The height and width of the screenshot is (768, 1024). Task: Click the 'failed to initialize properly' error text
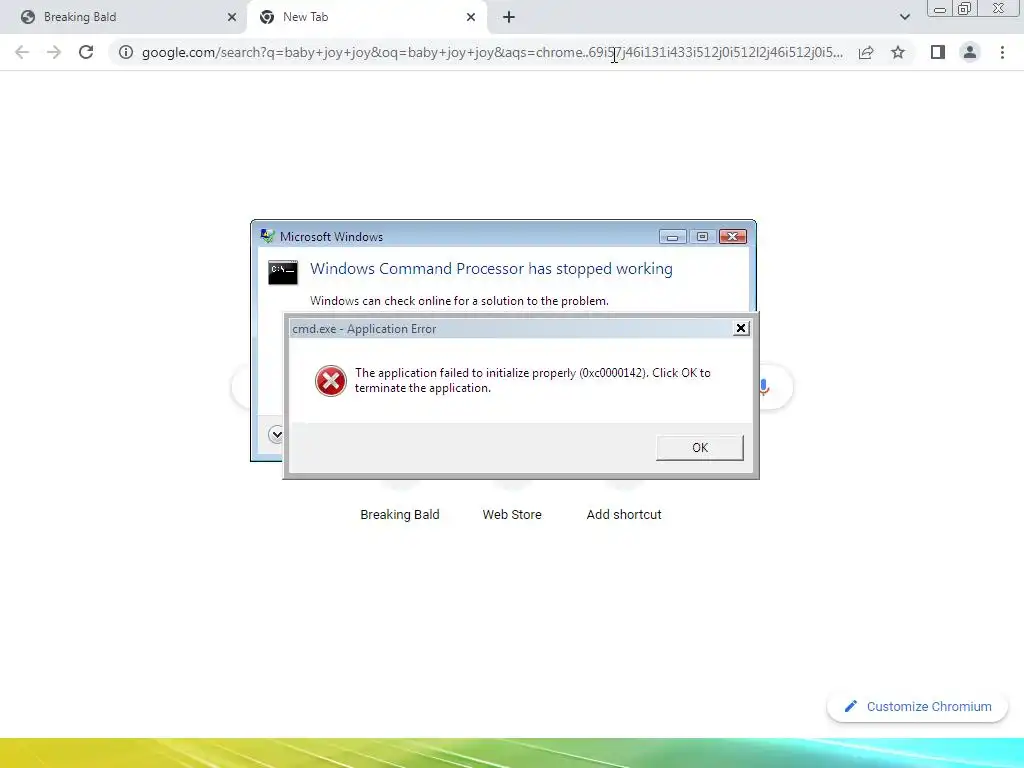click(533, 380)
